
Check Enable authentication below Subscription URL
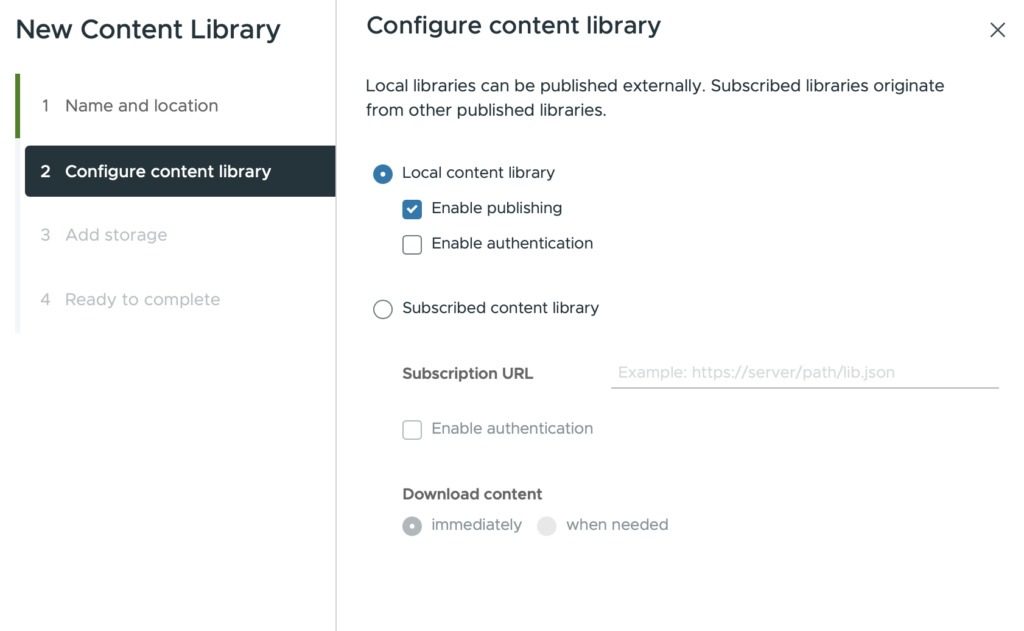click(412, 429)
